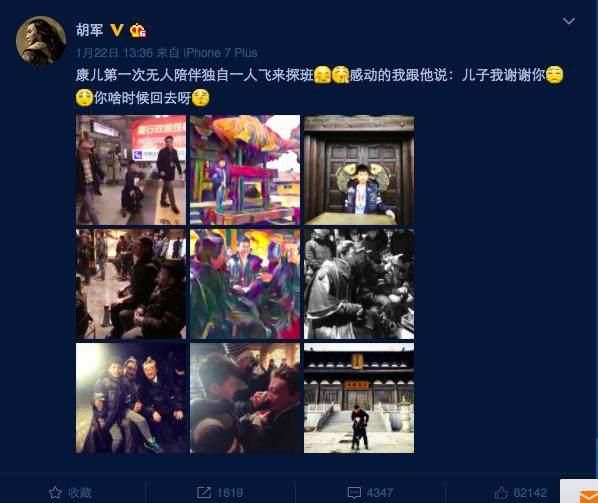The image size is (598, 503).
Task: Expand the post options chevron
Action: coord(569,21)
